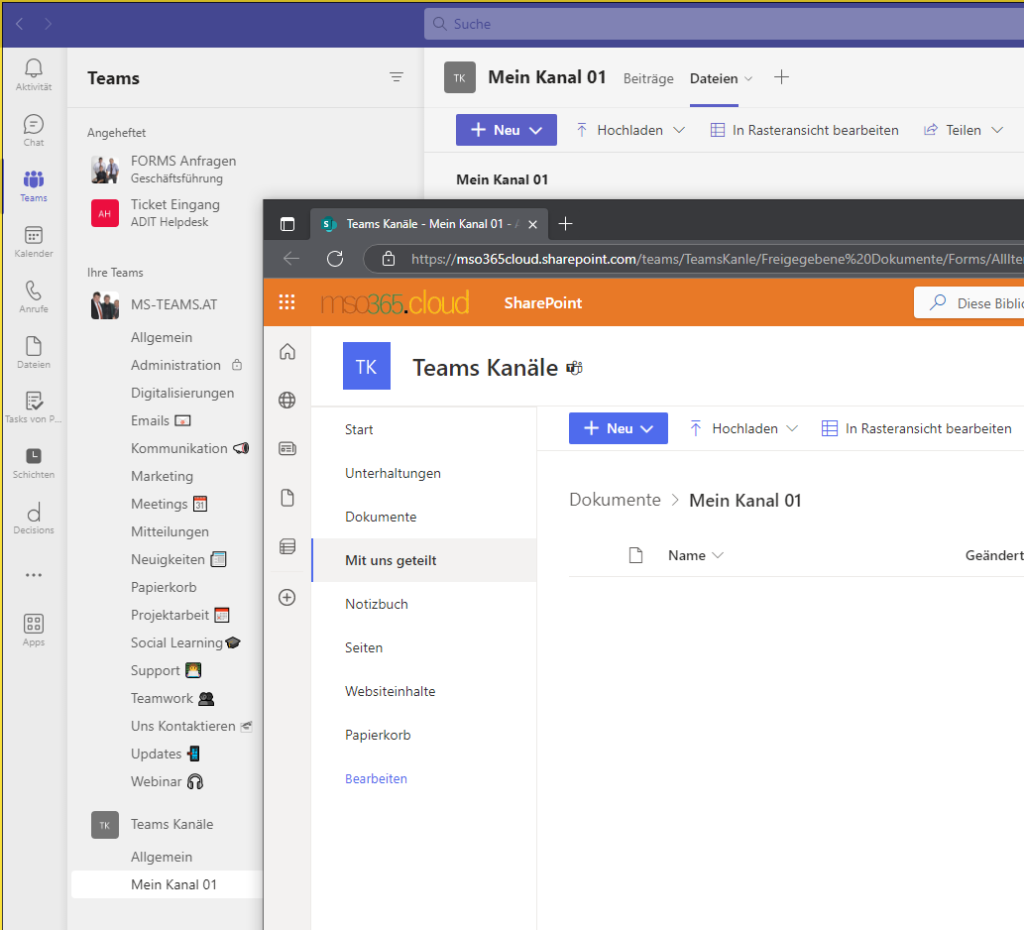Image resolution: width=1024 pixels, height=930 pixels.
Task: Click SharePoint globe My sites icon
Action: point(287,400)
